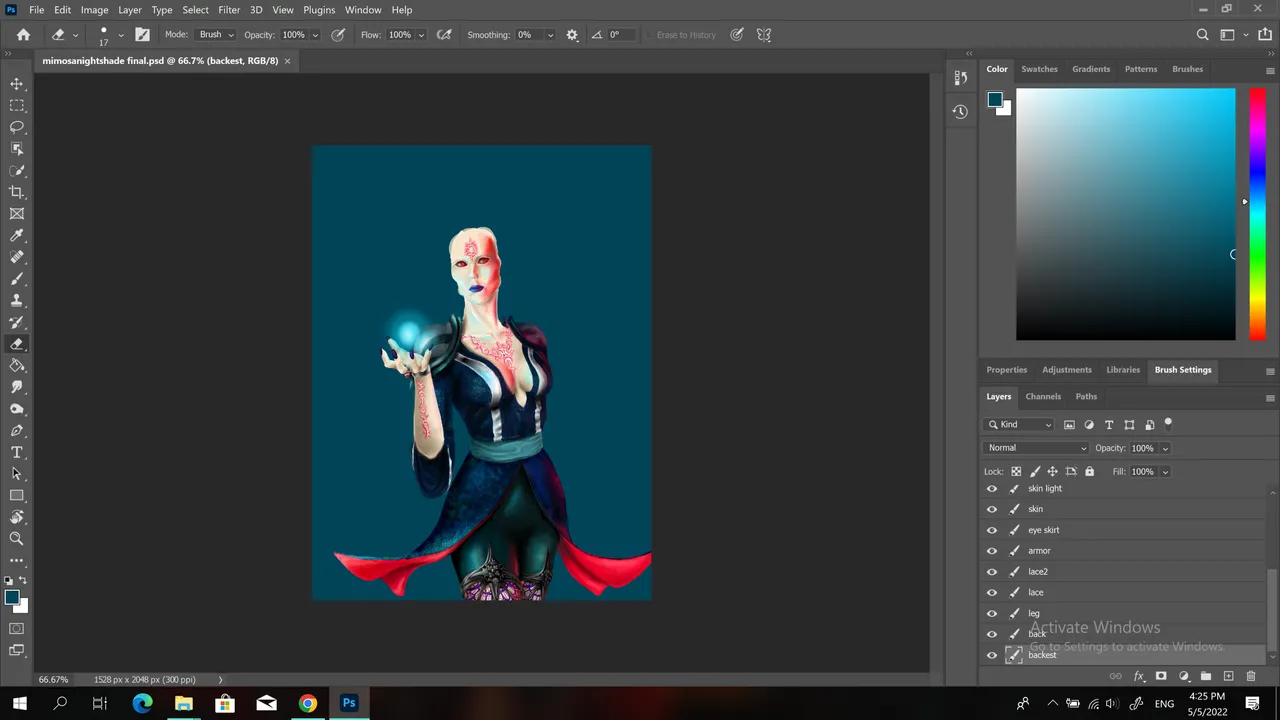The height and width of the screenshot is (720, 1280).
Task: Select the Clone Stamp tool
Action: (x=17, y=300)
